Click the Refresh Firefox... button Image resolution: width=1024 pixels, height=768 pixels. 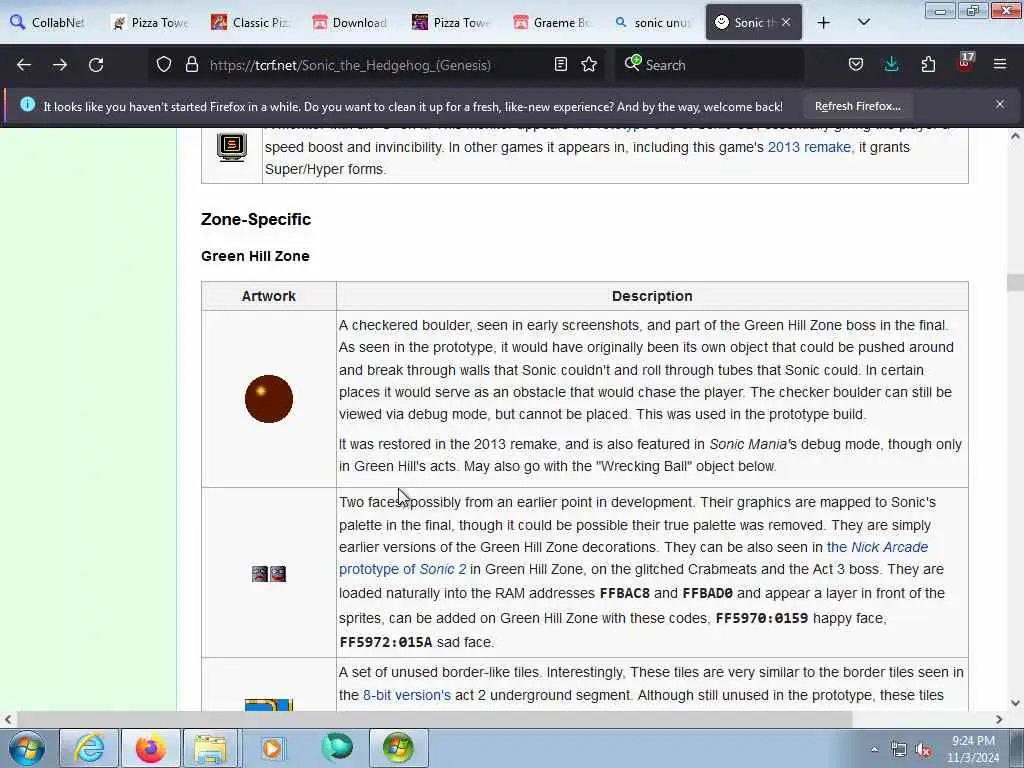click(x=857, y=106)
